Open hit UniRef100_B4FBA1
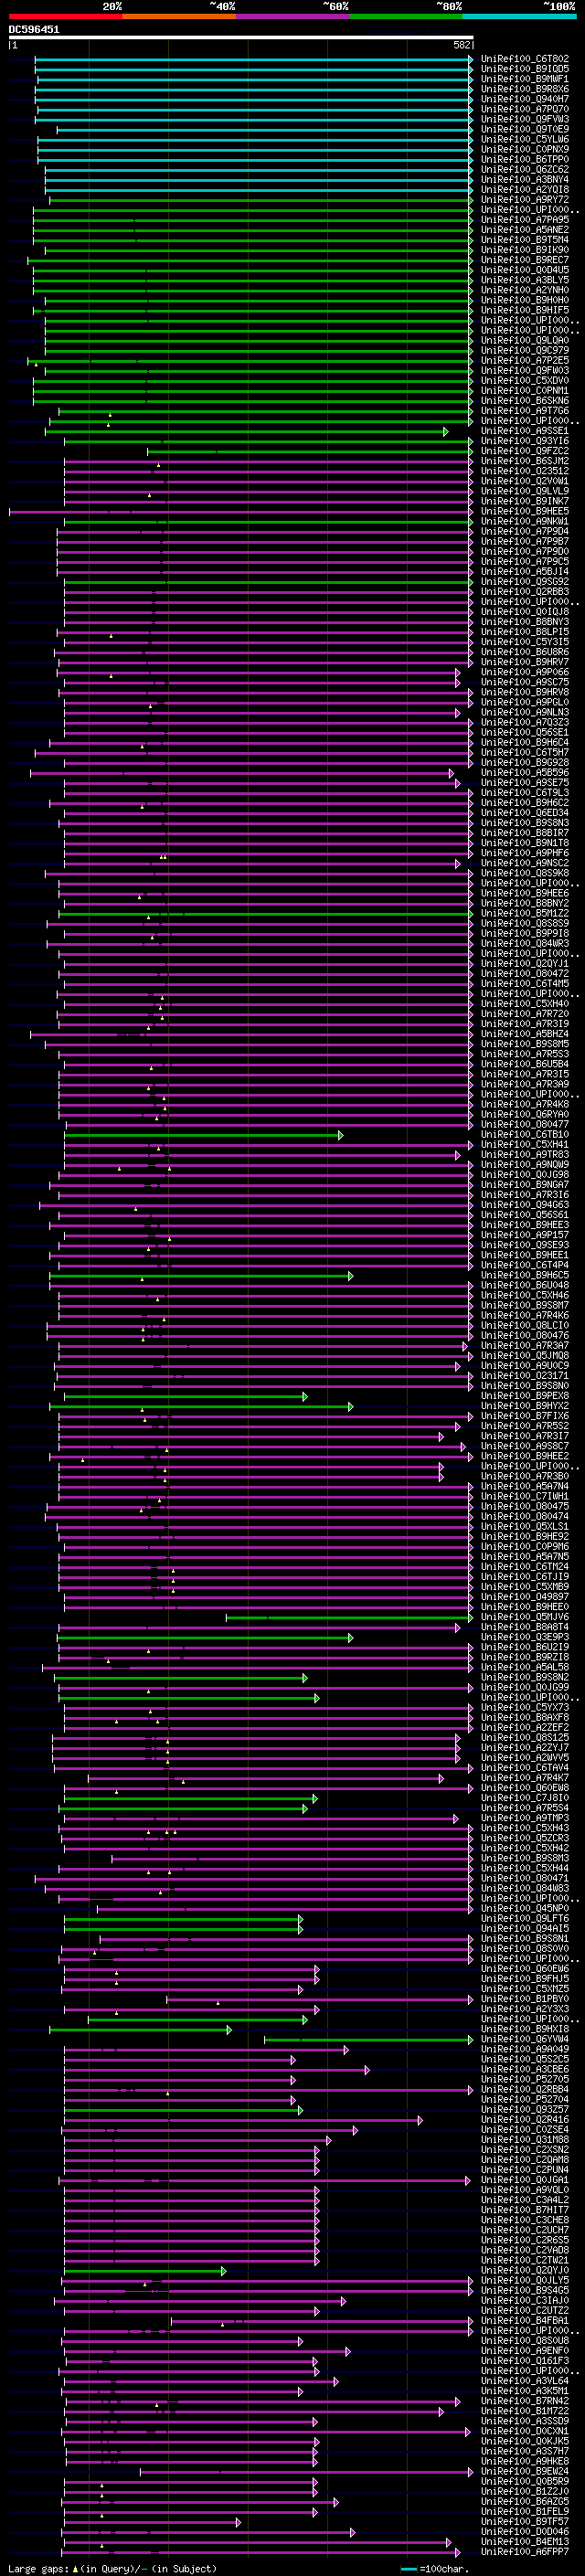The width and height of the screenshot is (585, 2576). point(525,2321)
